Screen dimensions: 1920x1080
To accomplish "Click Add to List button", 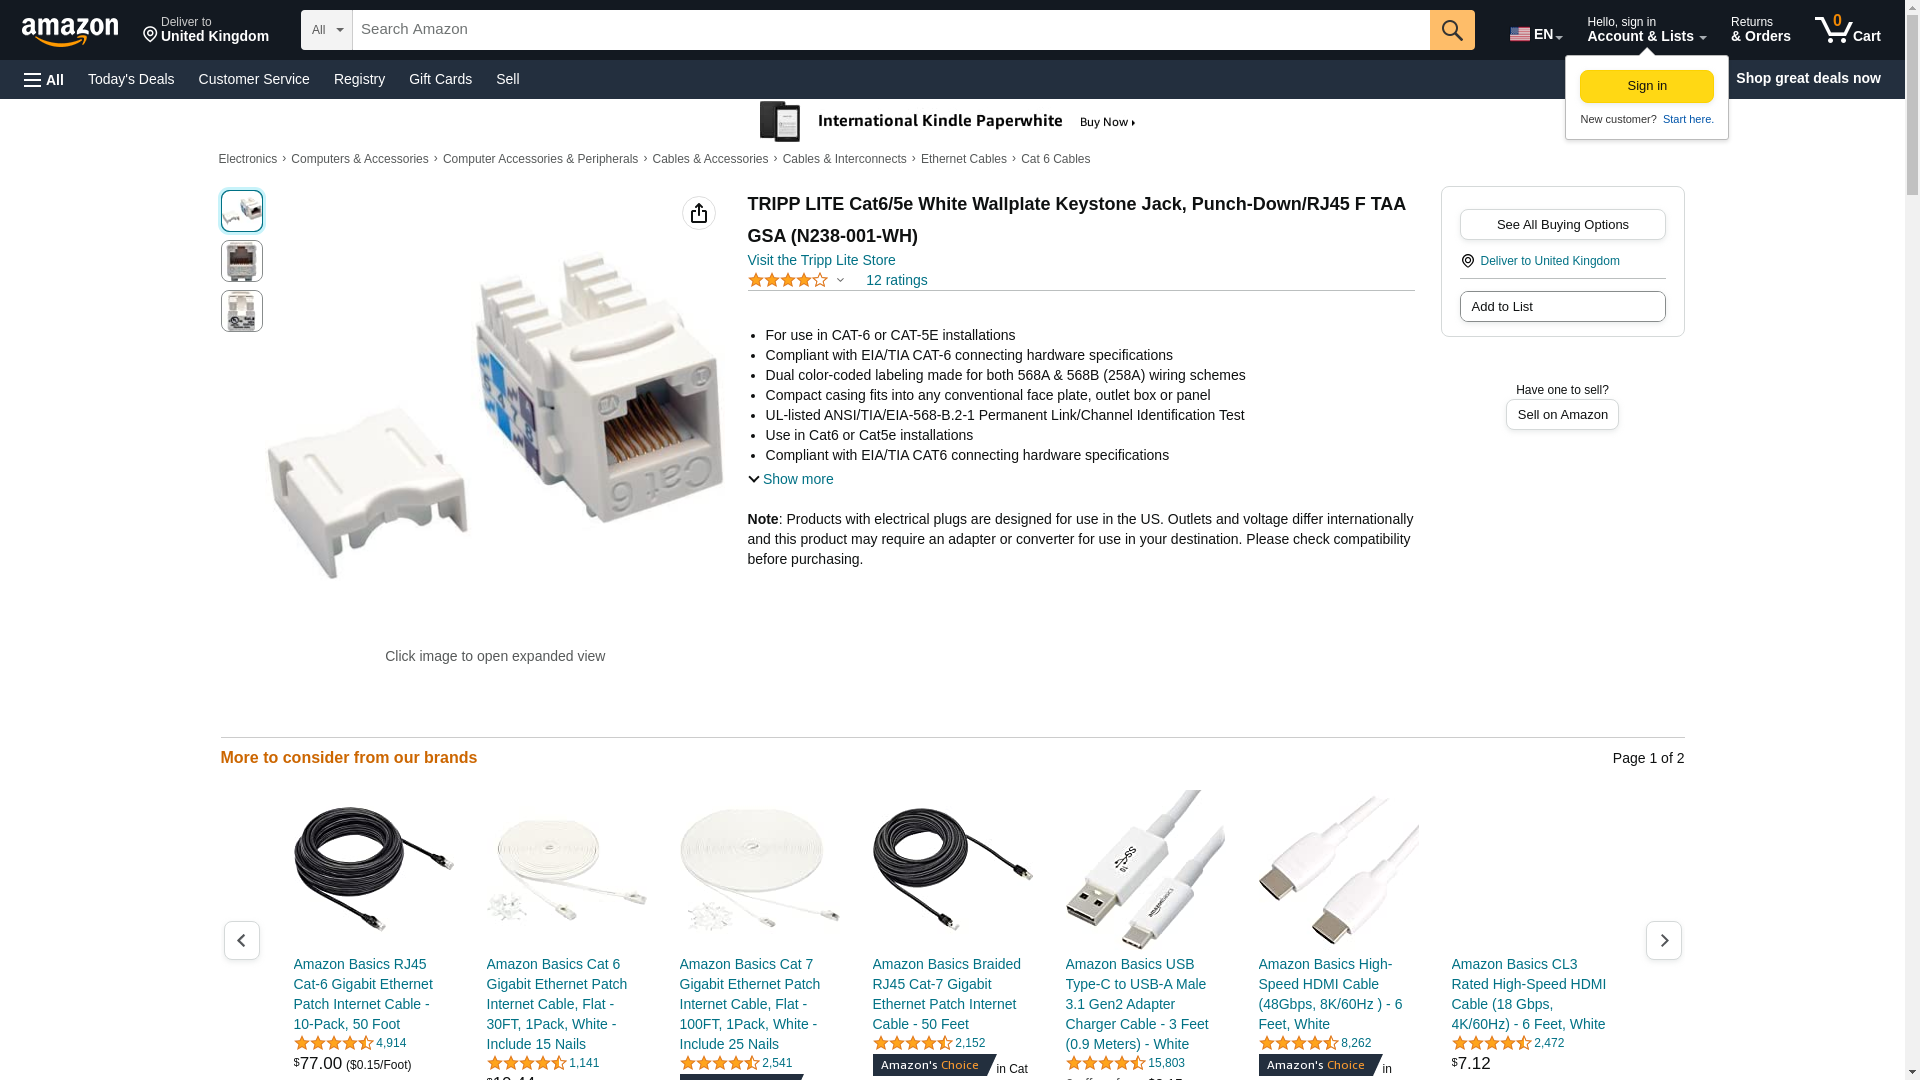I will coord(1562,306).
